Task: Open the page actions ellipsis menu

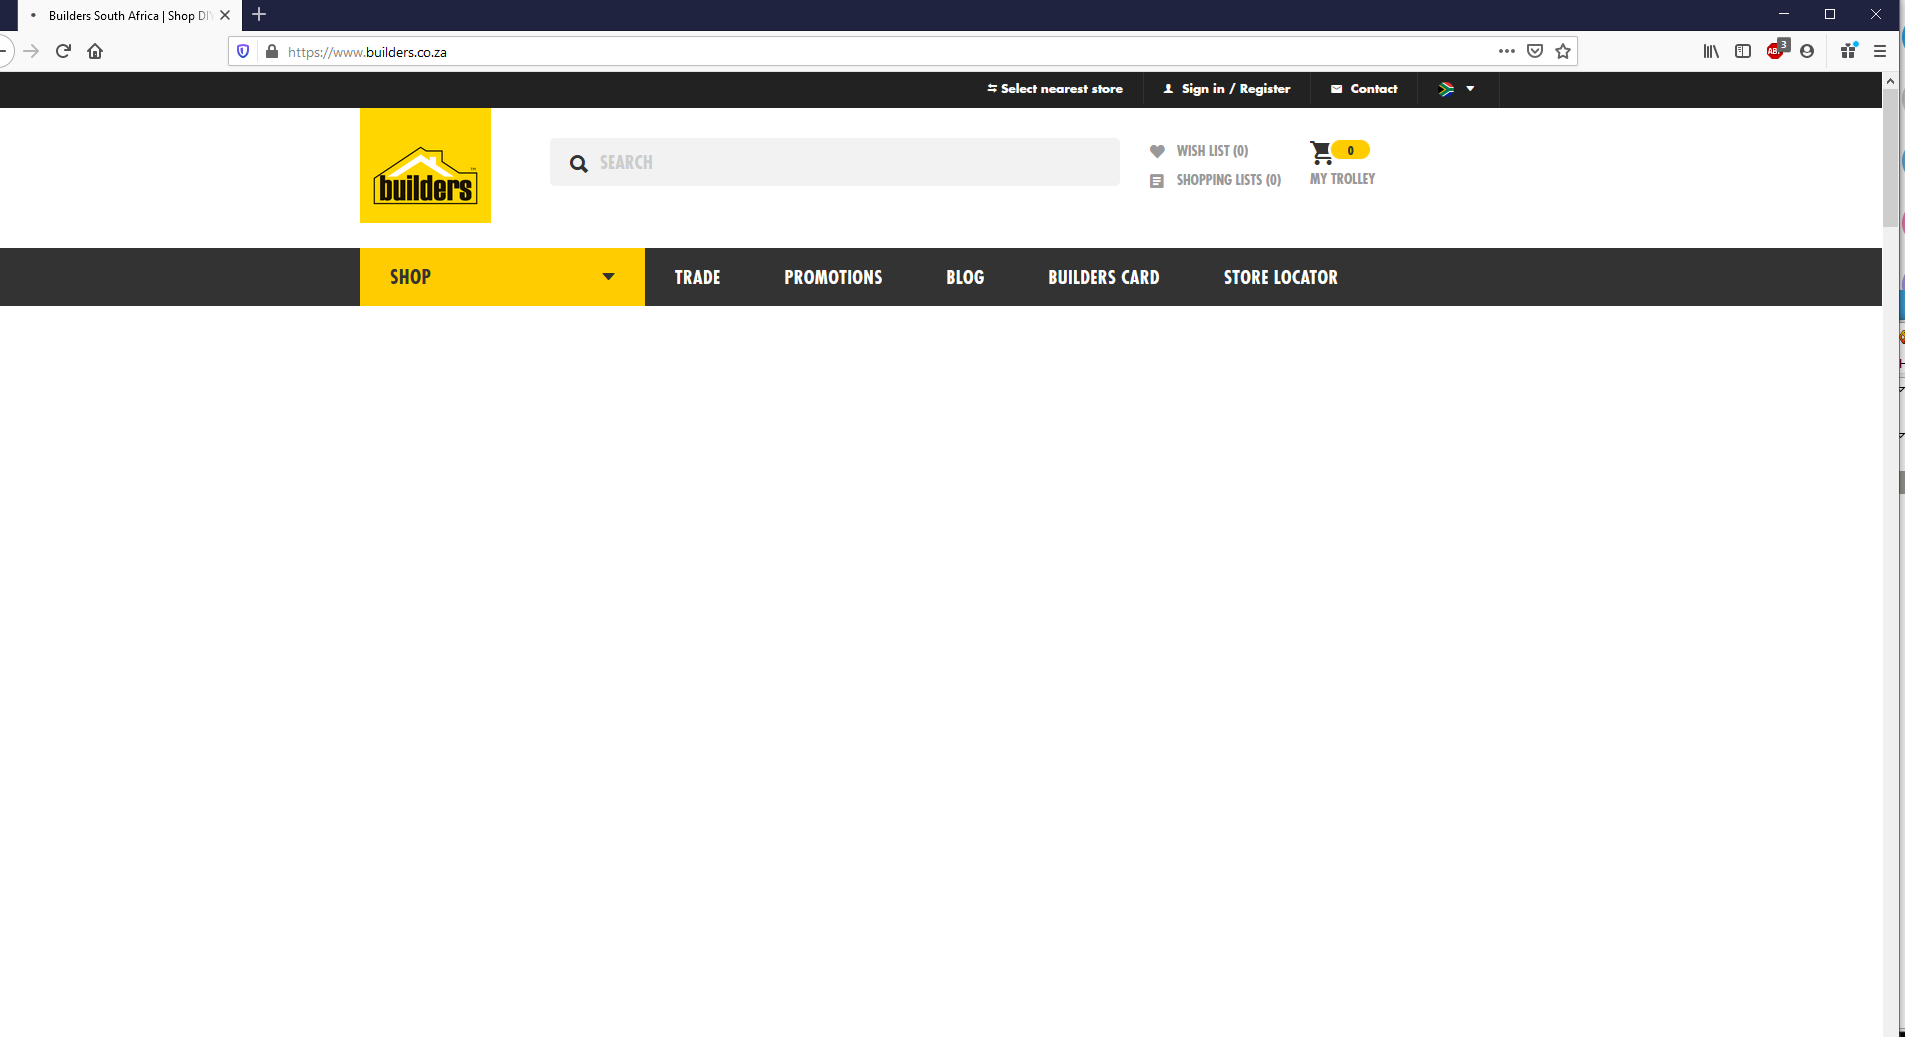Action: coord(1507,51)
